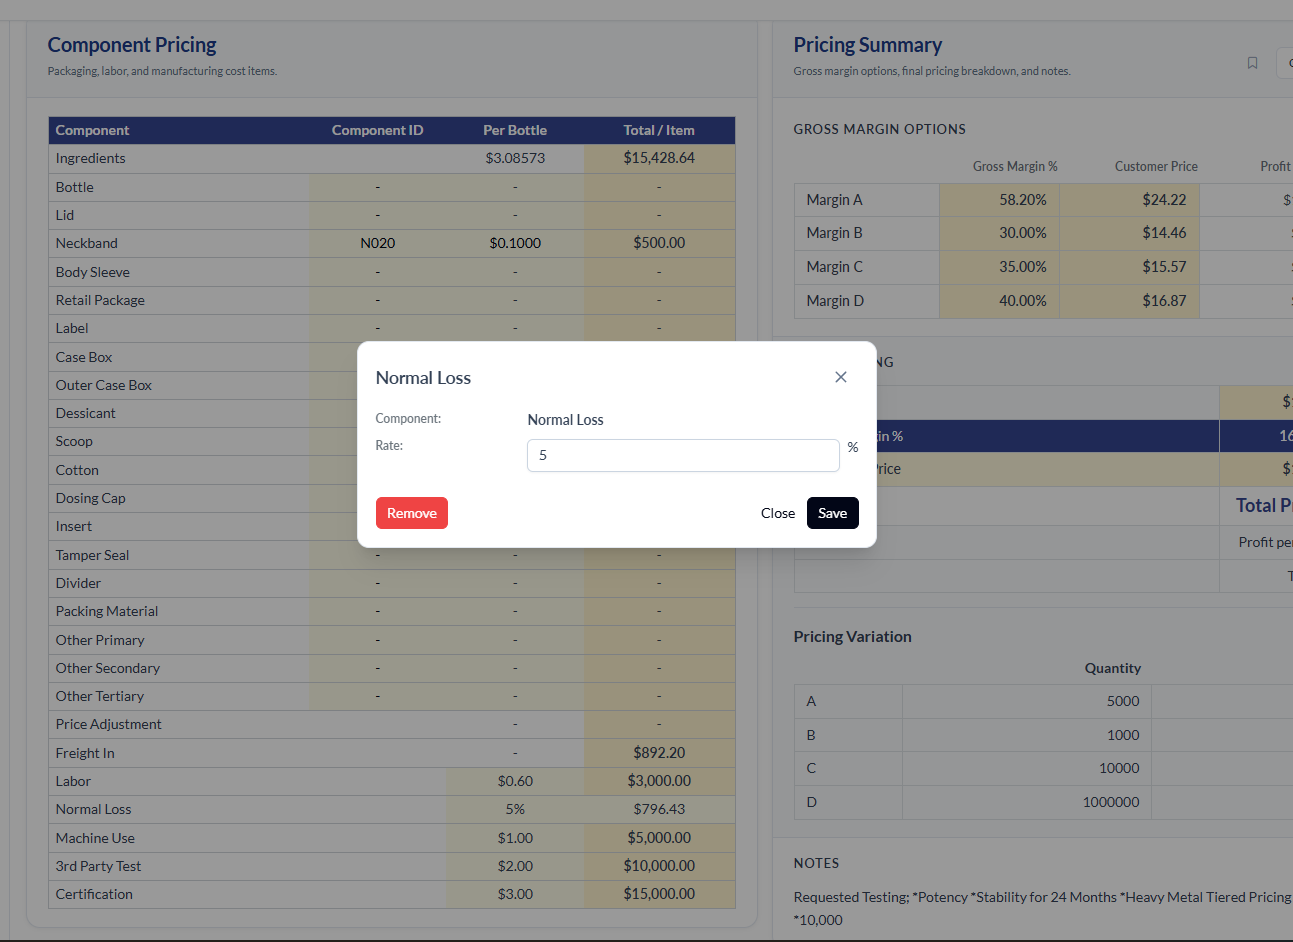This screenshot has height=942, width=1293.
Task: Click Pricing Variation A quantity 5000
Action: tap(1123, 701)
